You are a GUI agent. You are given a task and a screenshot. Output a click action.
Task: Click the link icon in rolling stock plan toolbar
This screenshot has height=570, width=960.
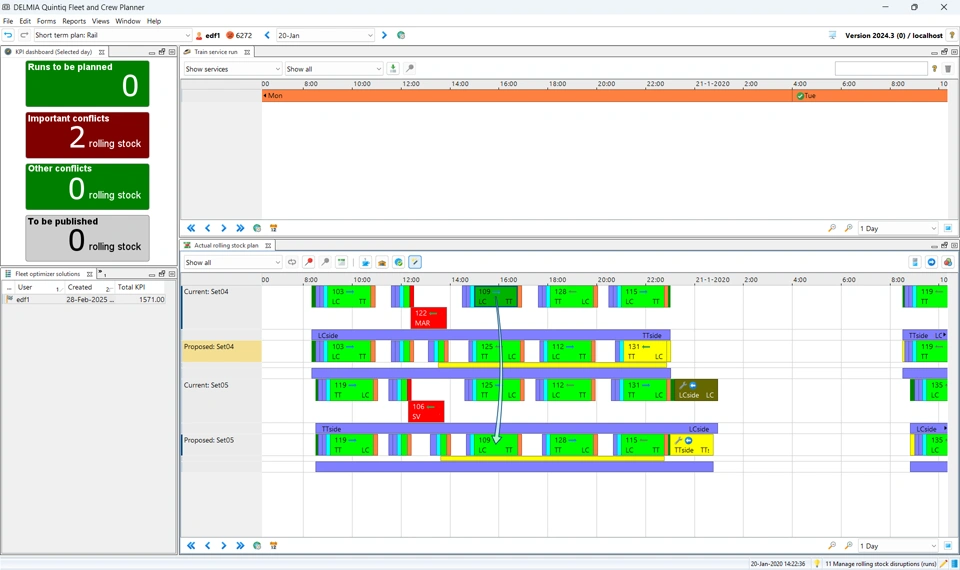[x=292, y=262]
